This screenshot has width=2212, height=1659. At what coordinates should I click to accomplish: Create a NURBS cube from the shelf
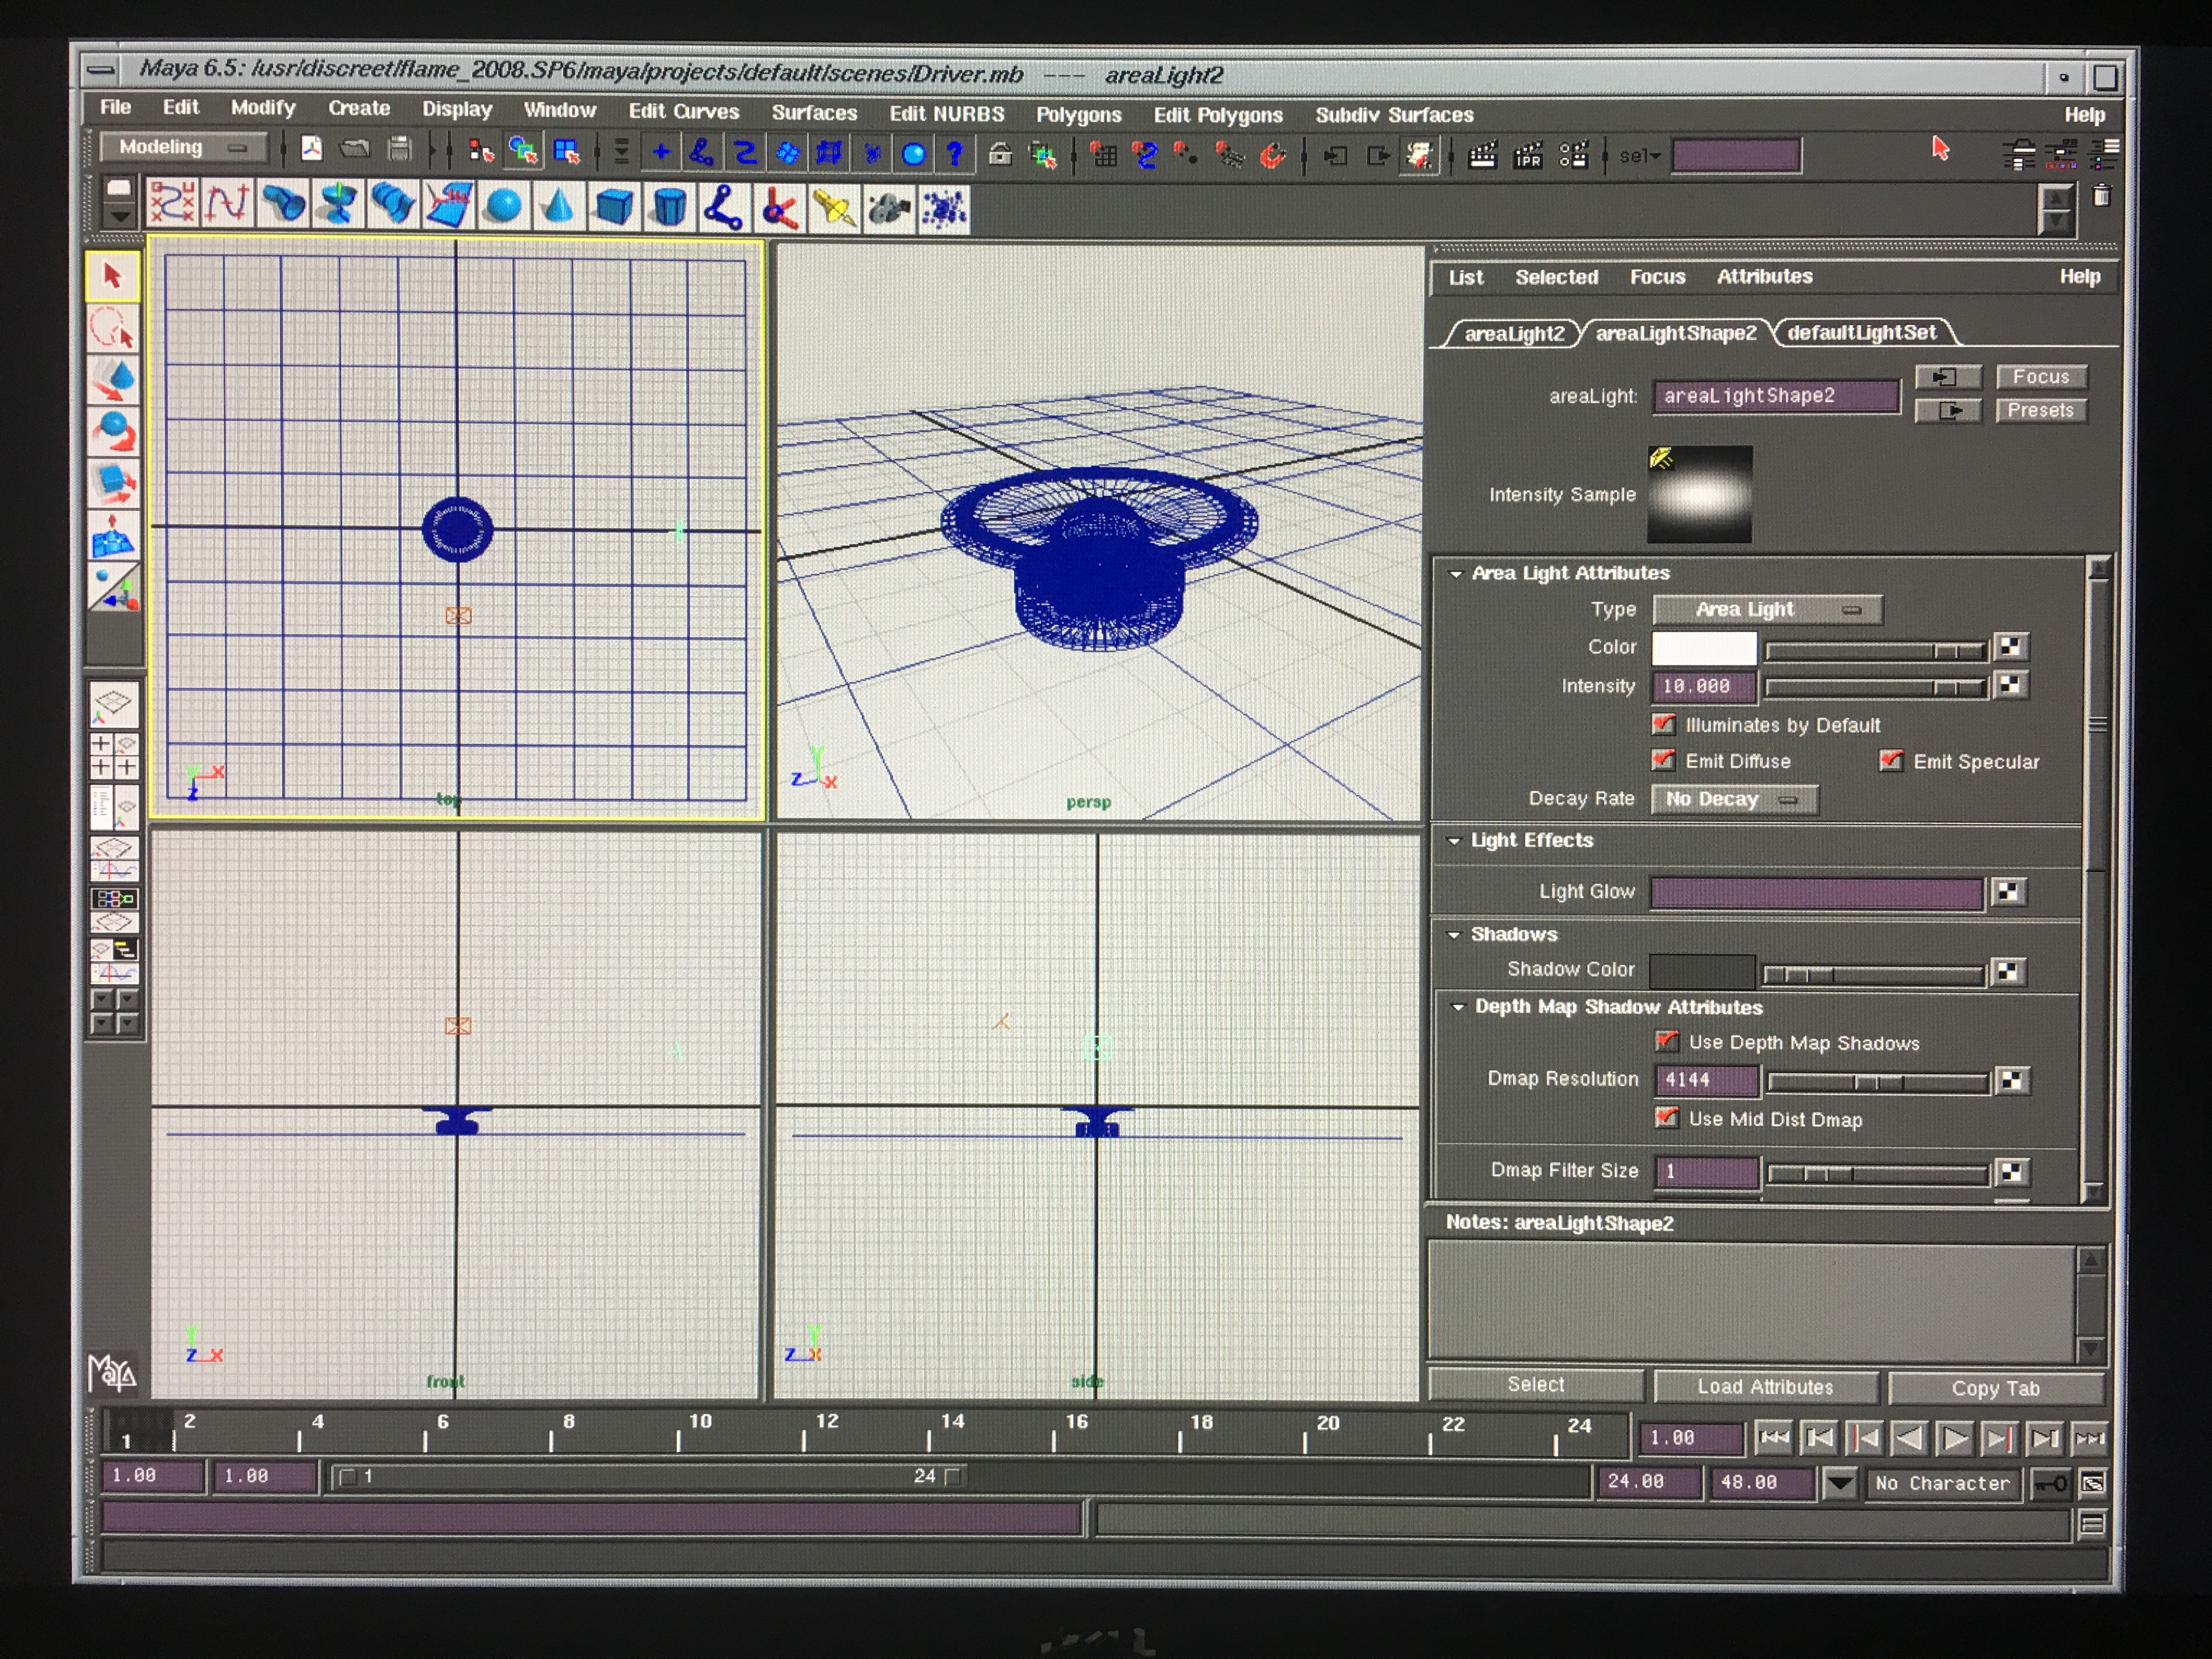(613, 207)
